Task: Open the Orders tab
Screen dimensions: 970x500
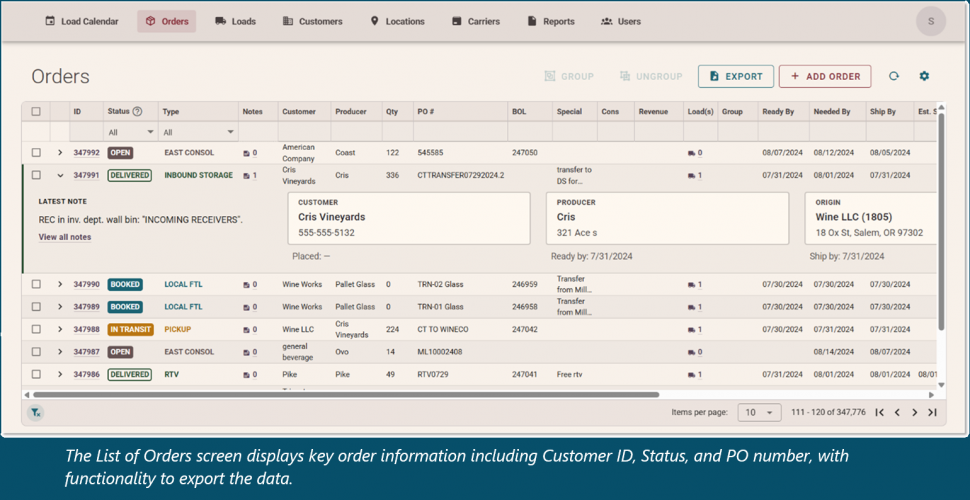Action: pos(166,21)
